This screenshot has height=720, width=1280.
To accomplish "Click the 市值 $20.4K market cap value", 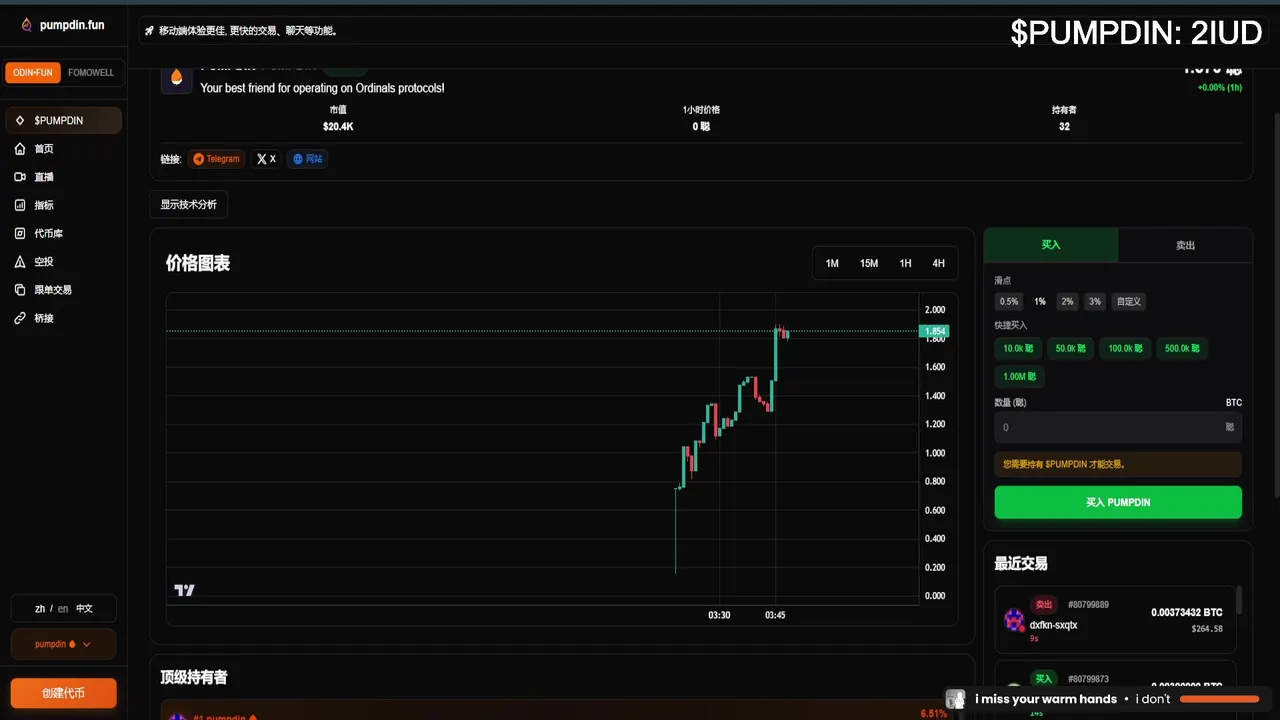I will 338,127.
